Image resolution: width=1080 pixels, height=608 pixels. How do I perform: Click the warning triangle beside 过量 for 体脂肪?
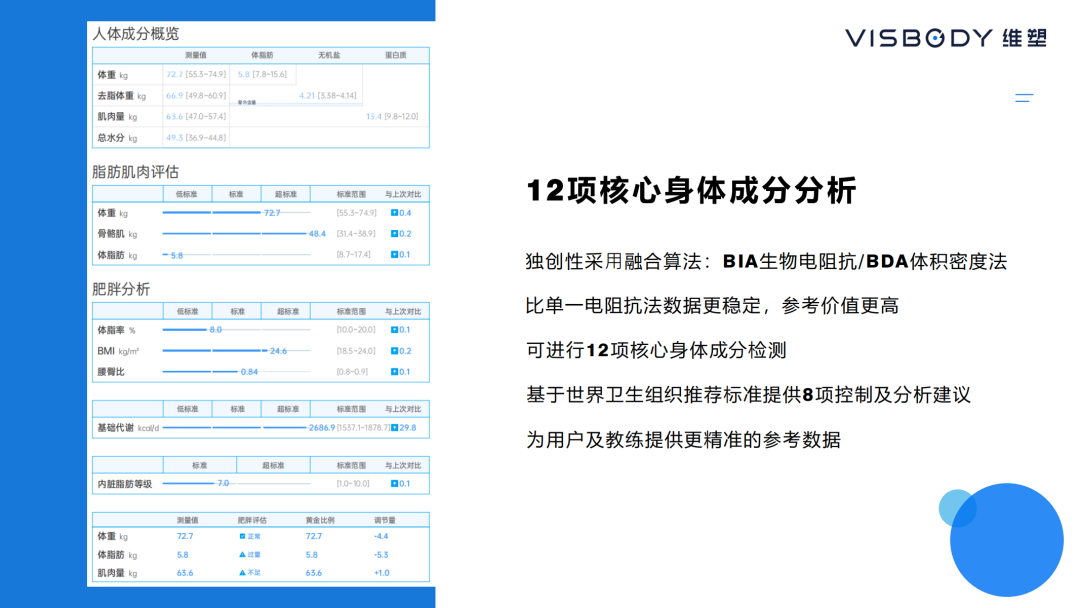[242, 554]
